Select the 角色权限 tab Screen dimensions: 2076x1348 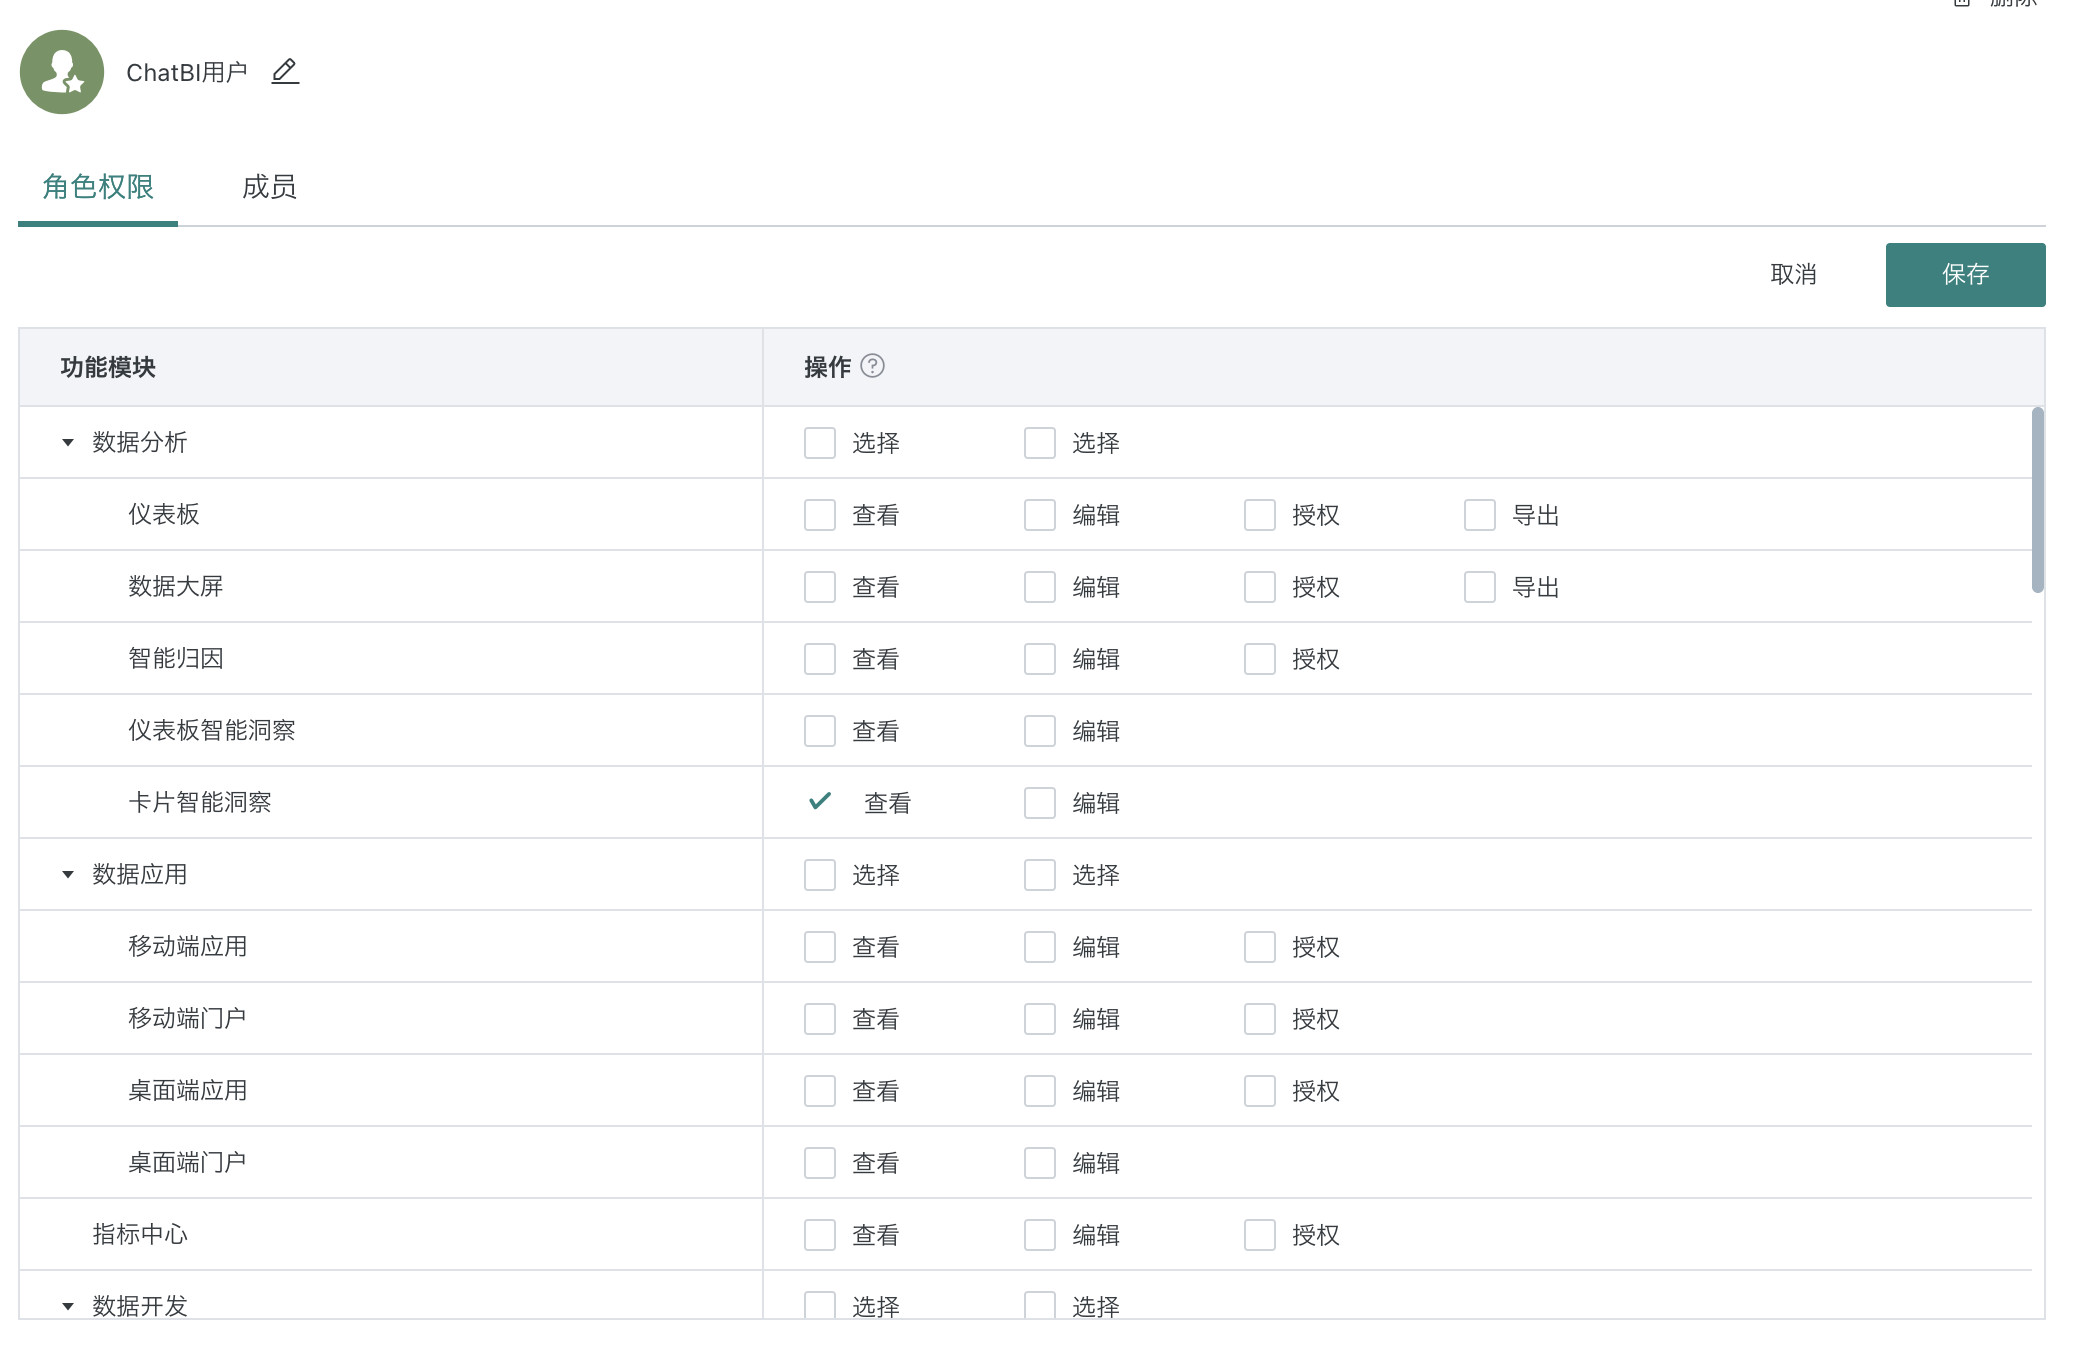pyautogui.click(x=98, y=187)
